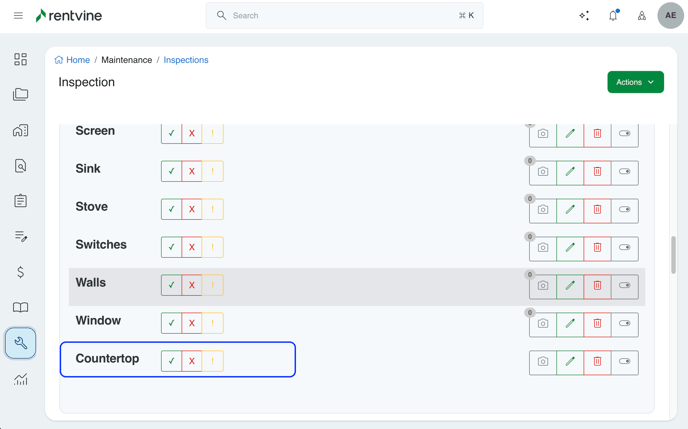The image size is (688, 429).
Task: Mark Switches as passed with checkmark
Action: pos(171,247)
